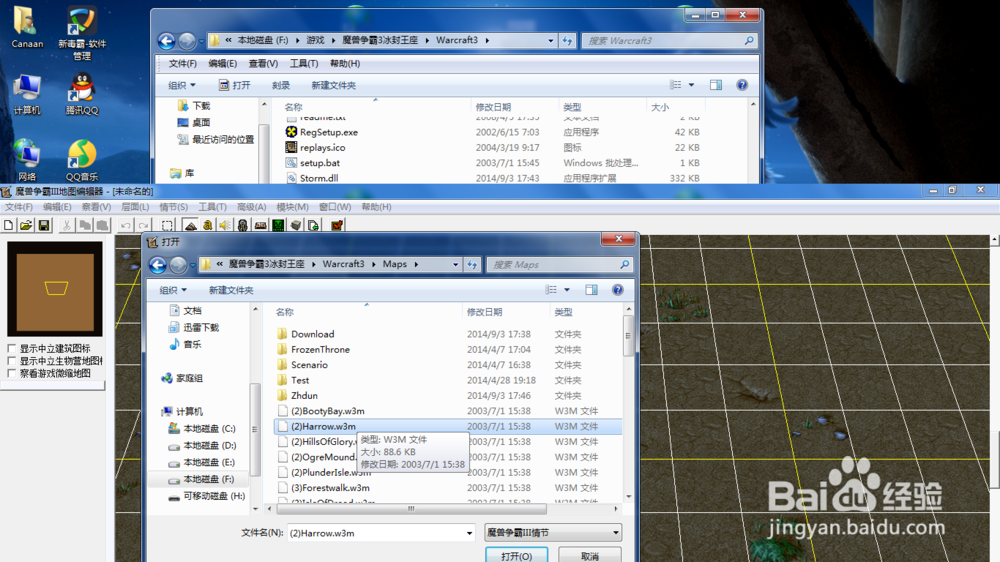Open the 查看(V) menu in Explorer window
This screenshot has width=1000, height=562.
263,63
